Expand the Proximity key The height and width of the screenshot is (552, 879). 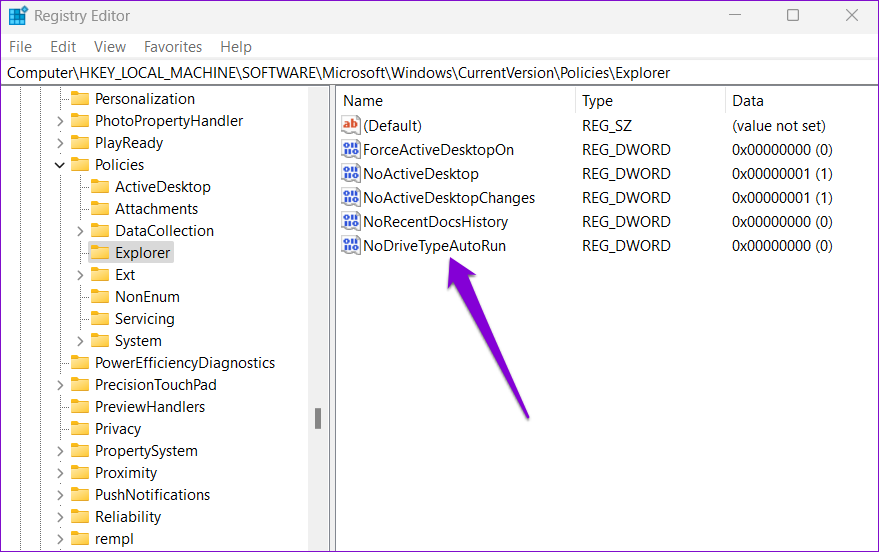(60, 472)
